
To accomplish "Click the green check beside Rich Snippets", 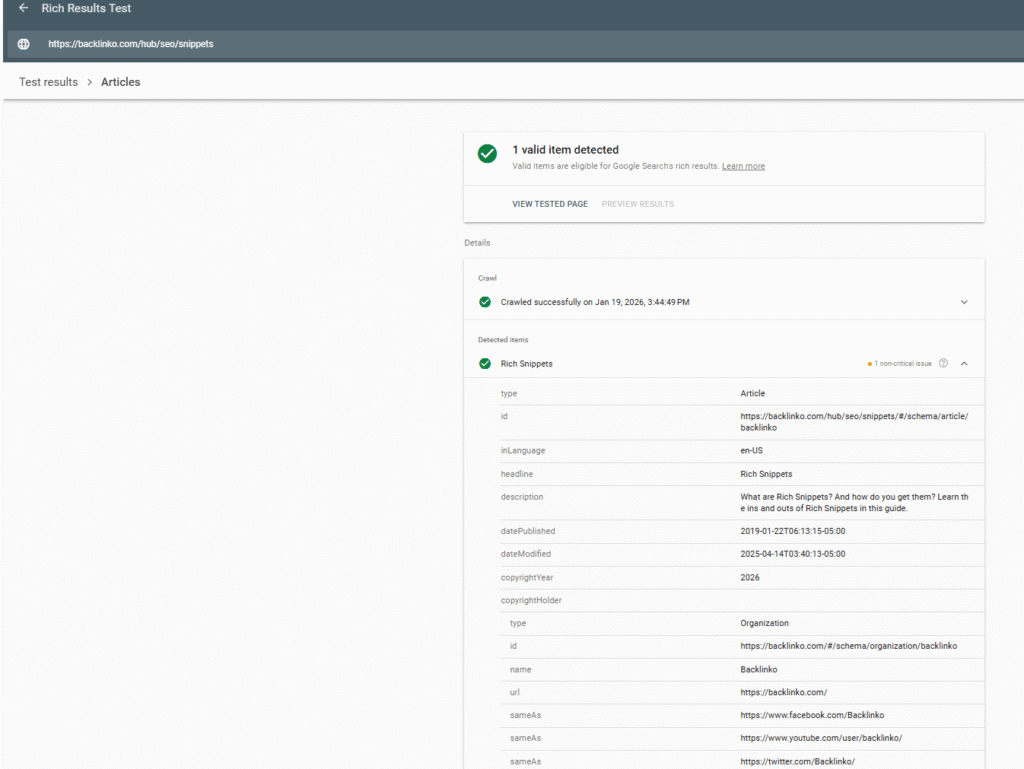I will point(485,364).
